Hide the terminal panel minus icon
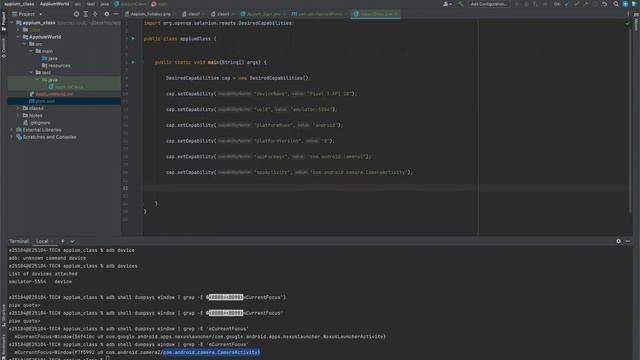This screenshot has width=640, height=360. pyautogui.click(x=628, y=241)
